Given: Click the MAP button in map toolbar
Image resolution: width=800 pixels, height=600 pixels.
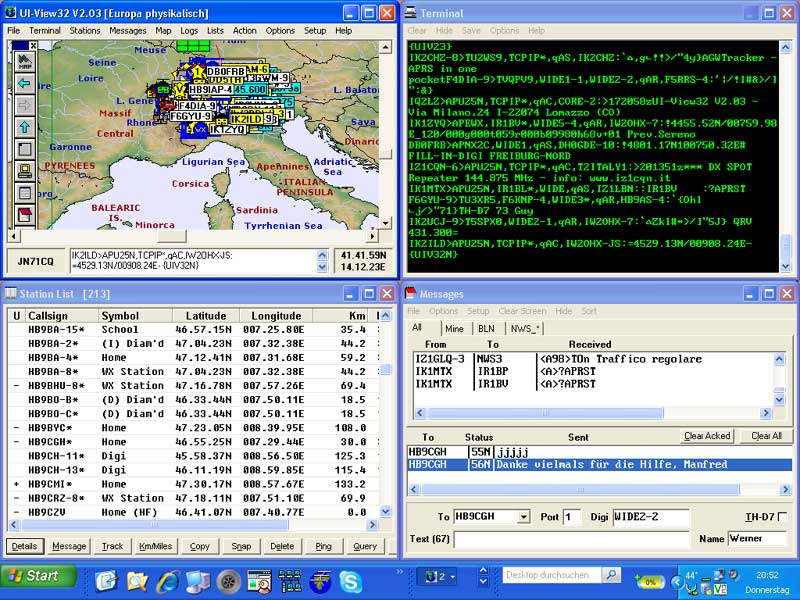Looking at the screenshot, I should (x=24, y=62).
